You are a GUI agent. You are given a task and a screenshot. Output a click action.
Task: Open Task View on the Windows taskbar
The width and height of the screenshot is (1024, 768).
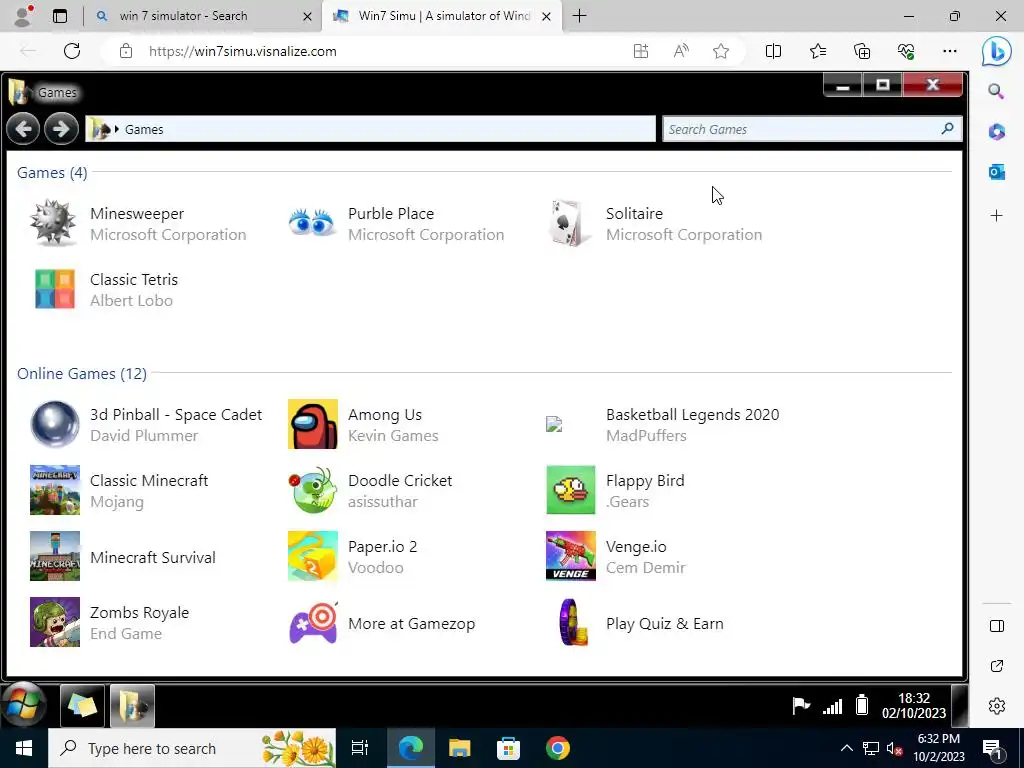[x=360, y=748]
